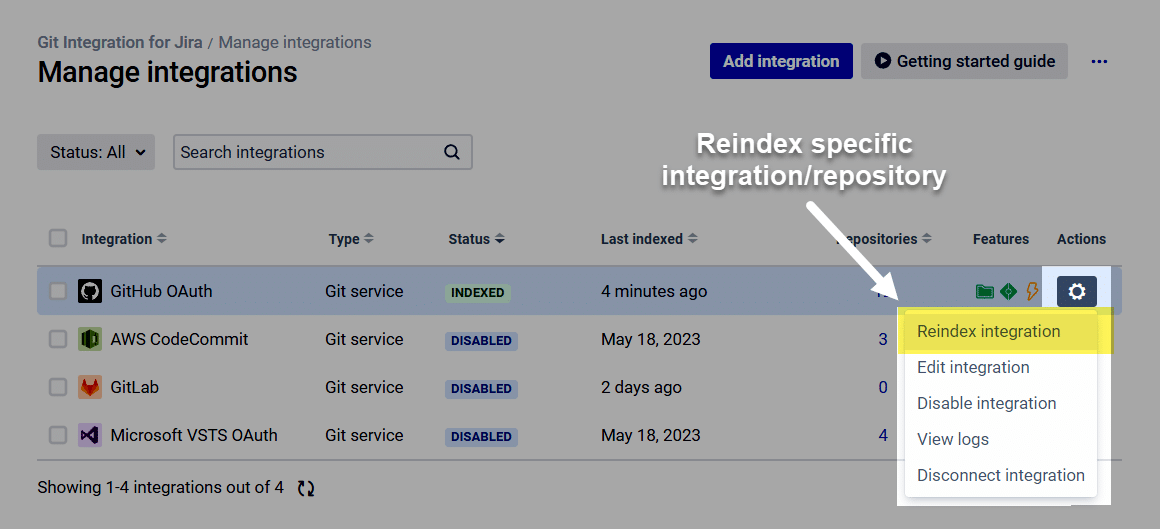Click the green folder feature icon
The image size is (1160, 529).
pyautogui.click(x=985, y=292)
